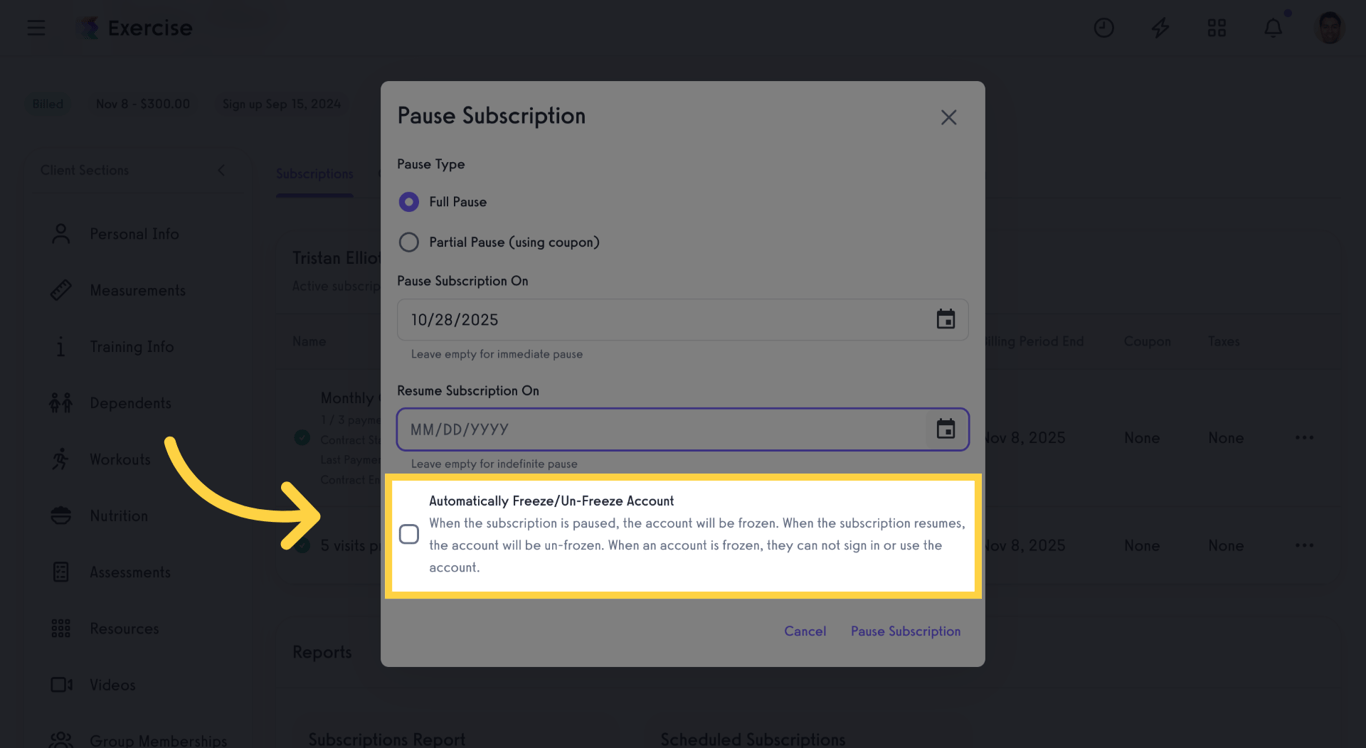Open the recent history clock icon
1366x748 pixels.
click(1104, 27)
